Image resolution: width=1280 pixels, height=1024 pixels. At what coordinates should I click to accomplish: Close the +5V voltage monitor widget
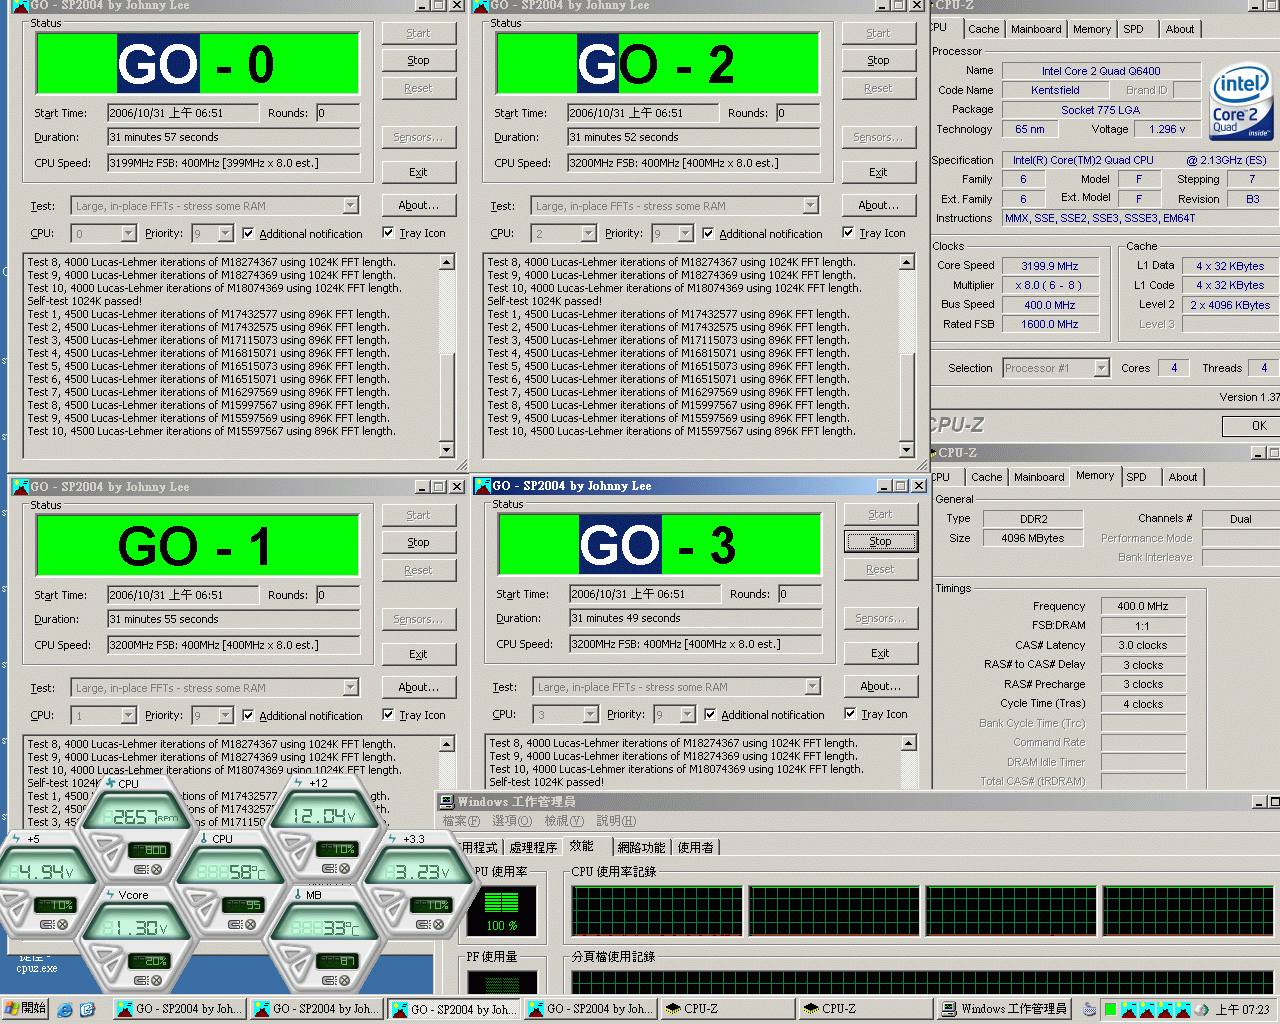[x=62, y=924]
